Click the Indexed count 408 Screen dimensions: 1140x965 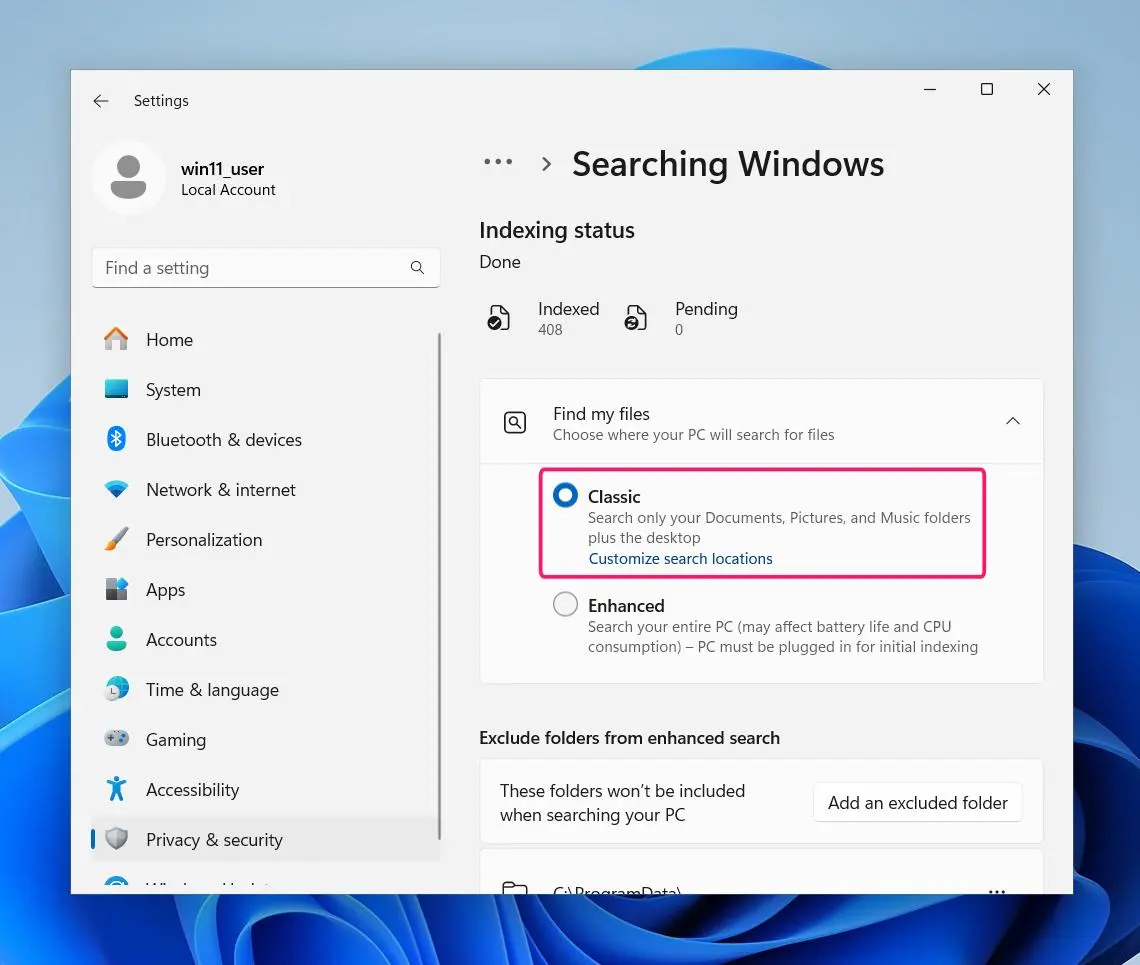[x=550, y=329]
